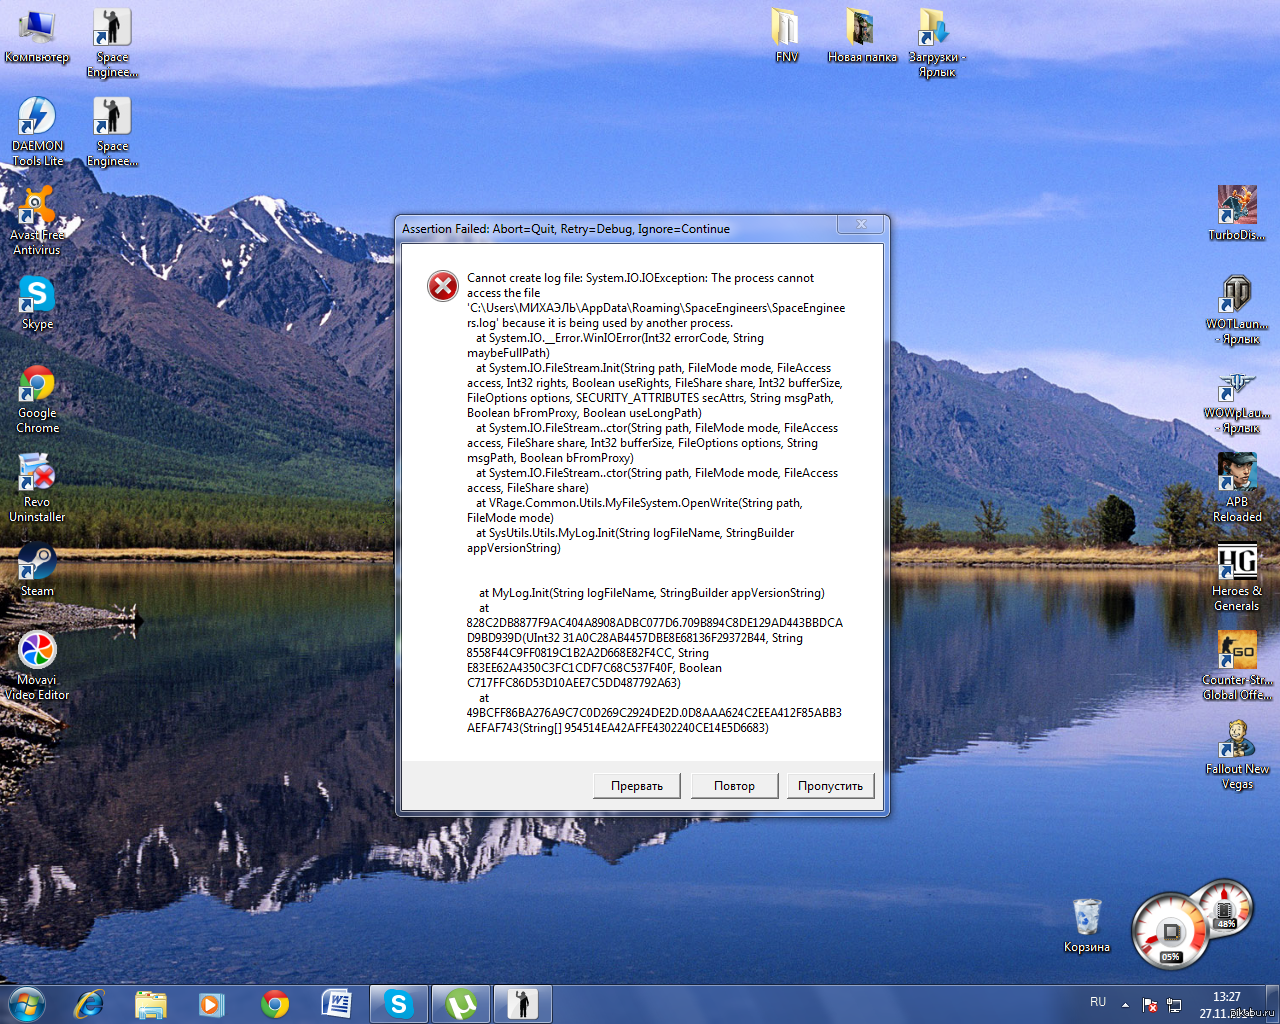
Task: Select Counter-Strike Global Offensive desktop icon
Action: pos(1237,653)
